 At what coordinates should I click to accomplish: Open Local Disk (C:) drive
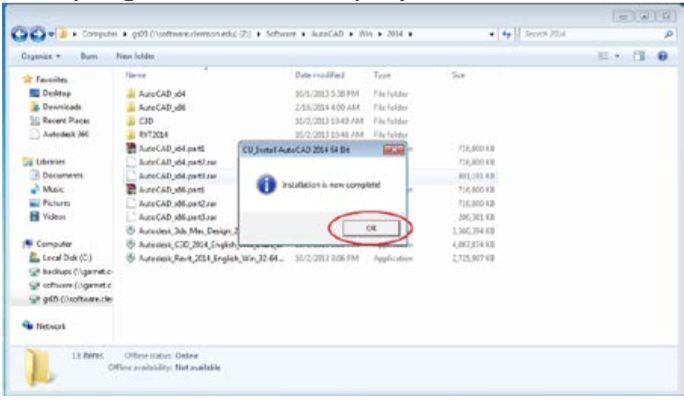click(67, 257)
